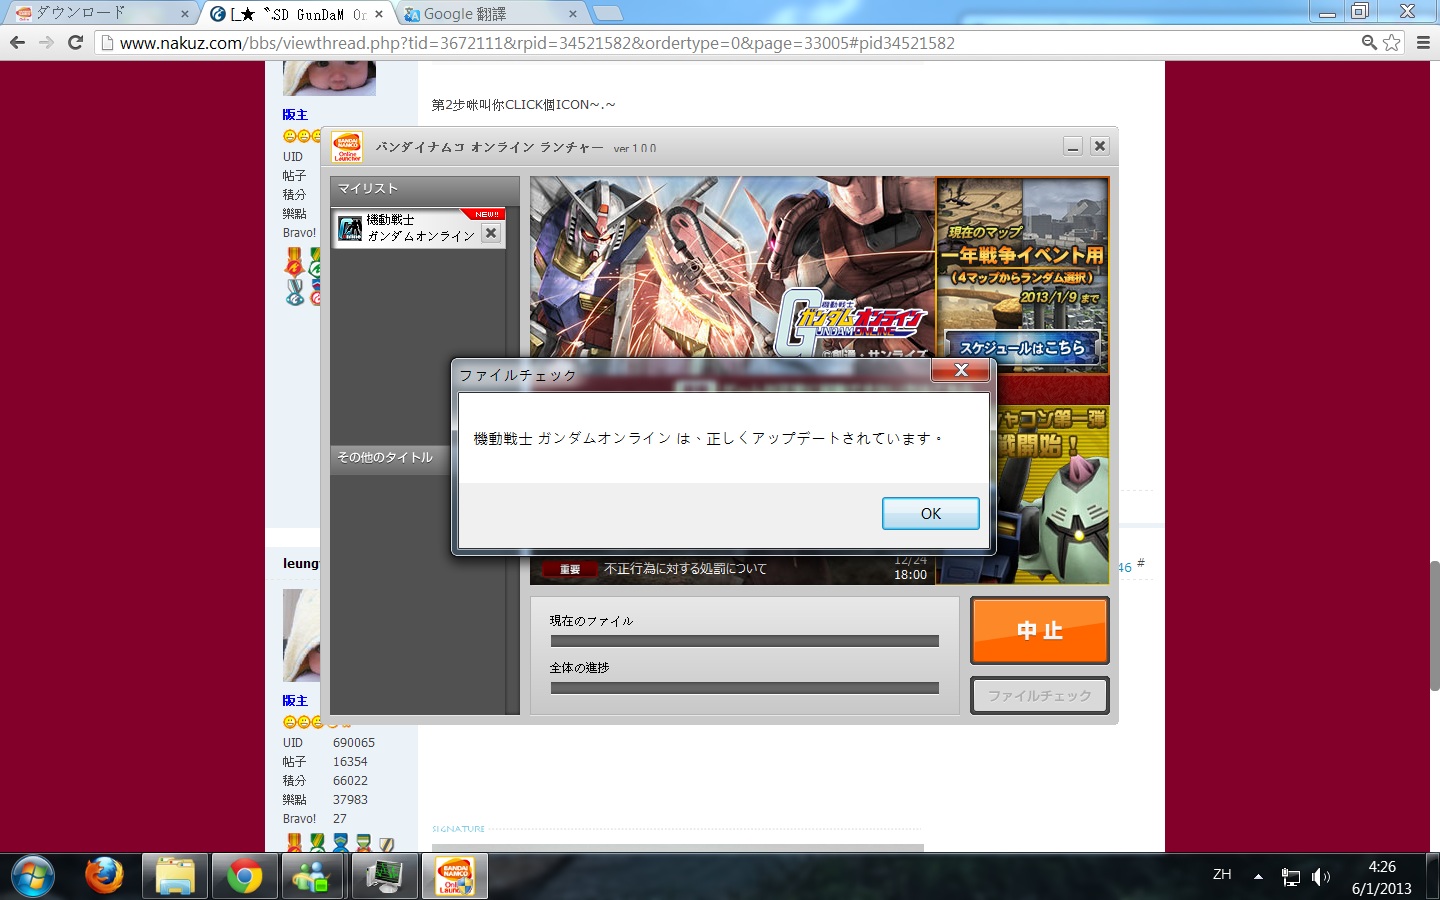Close the Bandai Namco launcher window
The width and height of the screenshot is (1440, 900).
(x=1100, y=146)
